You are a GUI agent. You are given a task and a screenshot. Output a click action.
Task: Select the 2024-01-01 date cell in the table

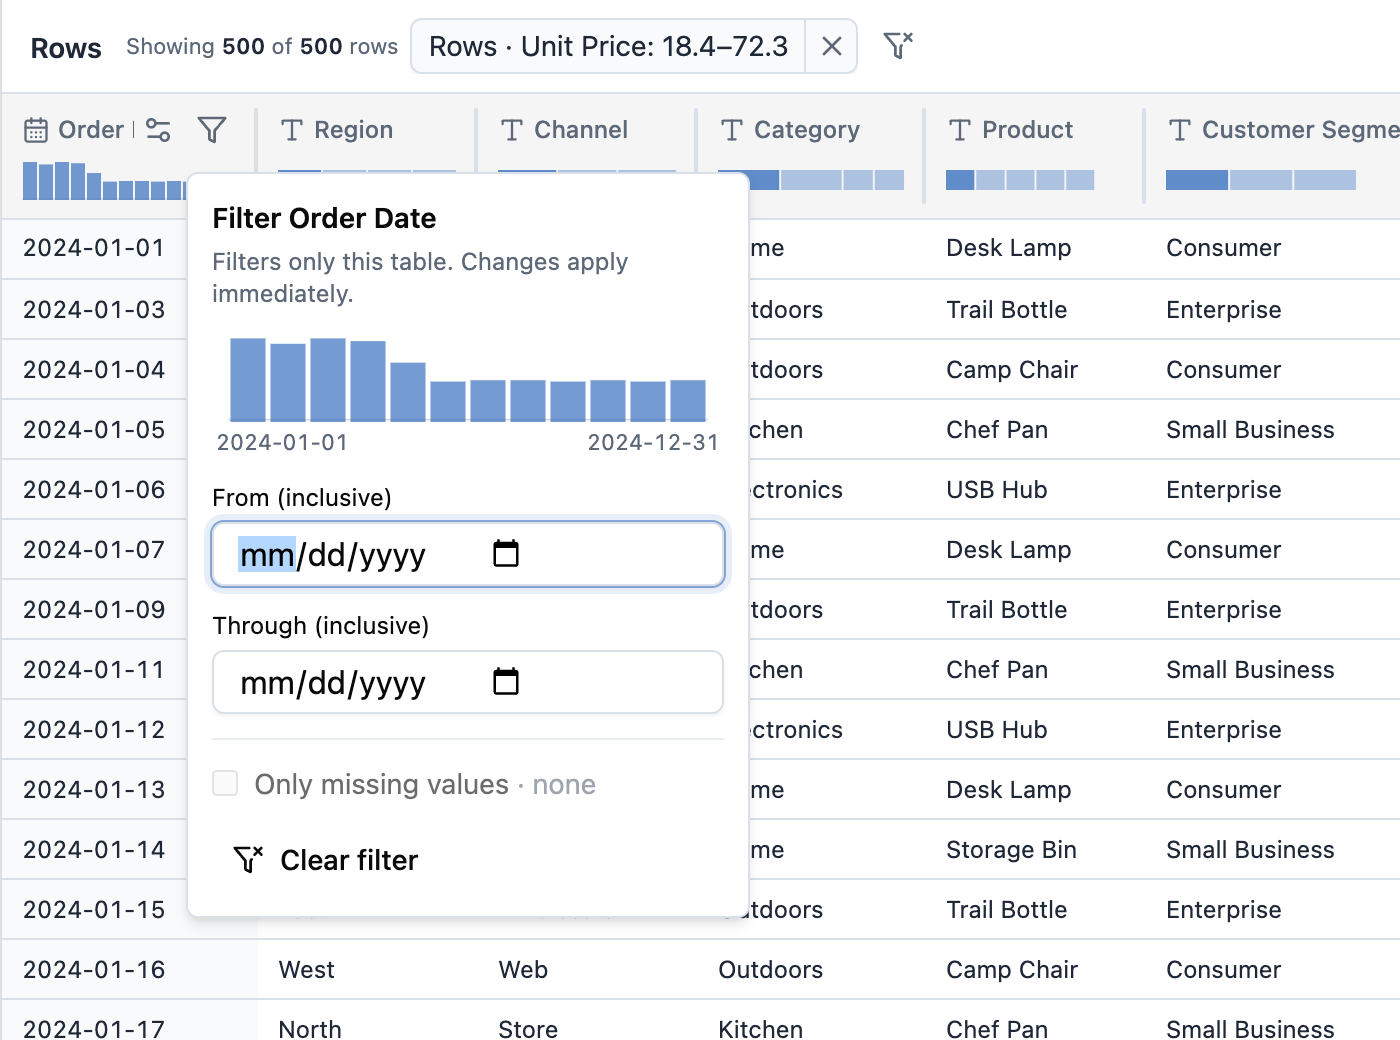pos(94,248)
